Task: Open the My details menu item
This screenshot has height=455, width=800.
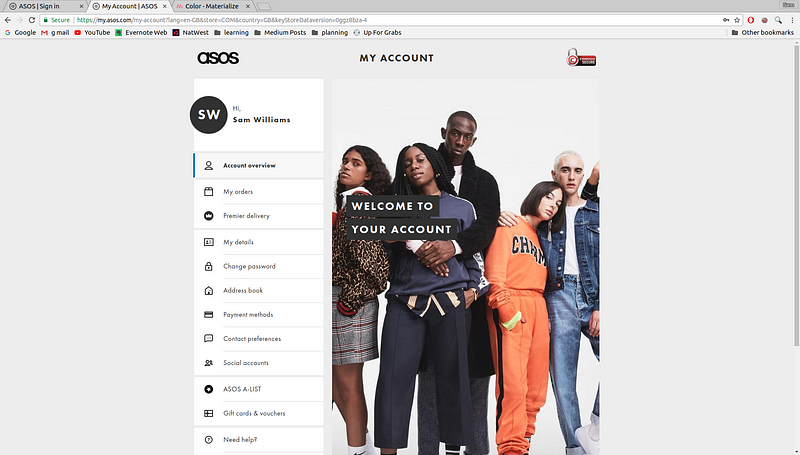Action: pos(259,242)
